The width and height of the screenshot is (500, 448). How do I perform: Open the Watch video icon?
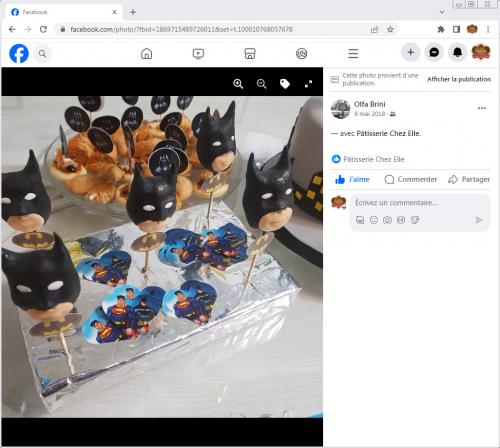tap(198, 53)
